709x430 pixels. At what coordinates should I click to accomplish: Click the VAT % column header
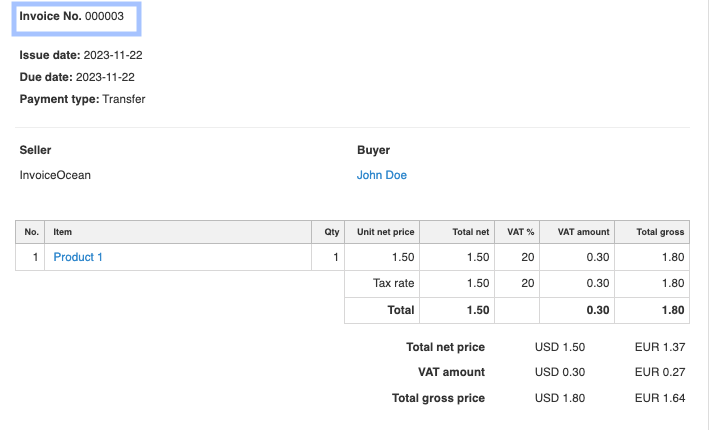pyautogui.click(x=521, y=232)
